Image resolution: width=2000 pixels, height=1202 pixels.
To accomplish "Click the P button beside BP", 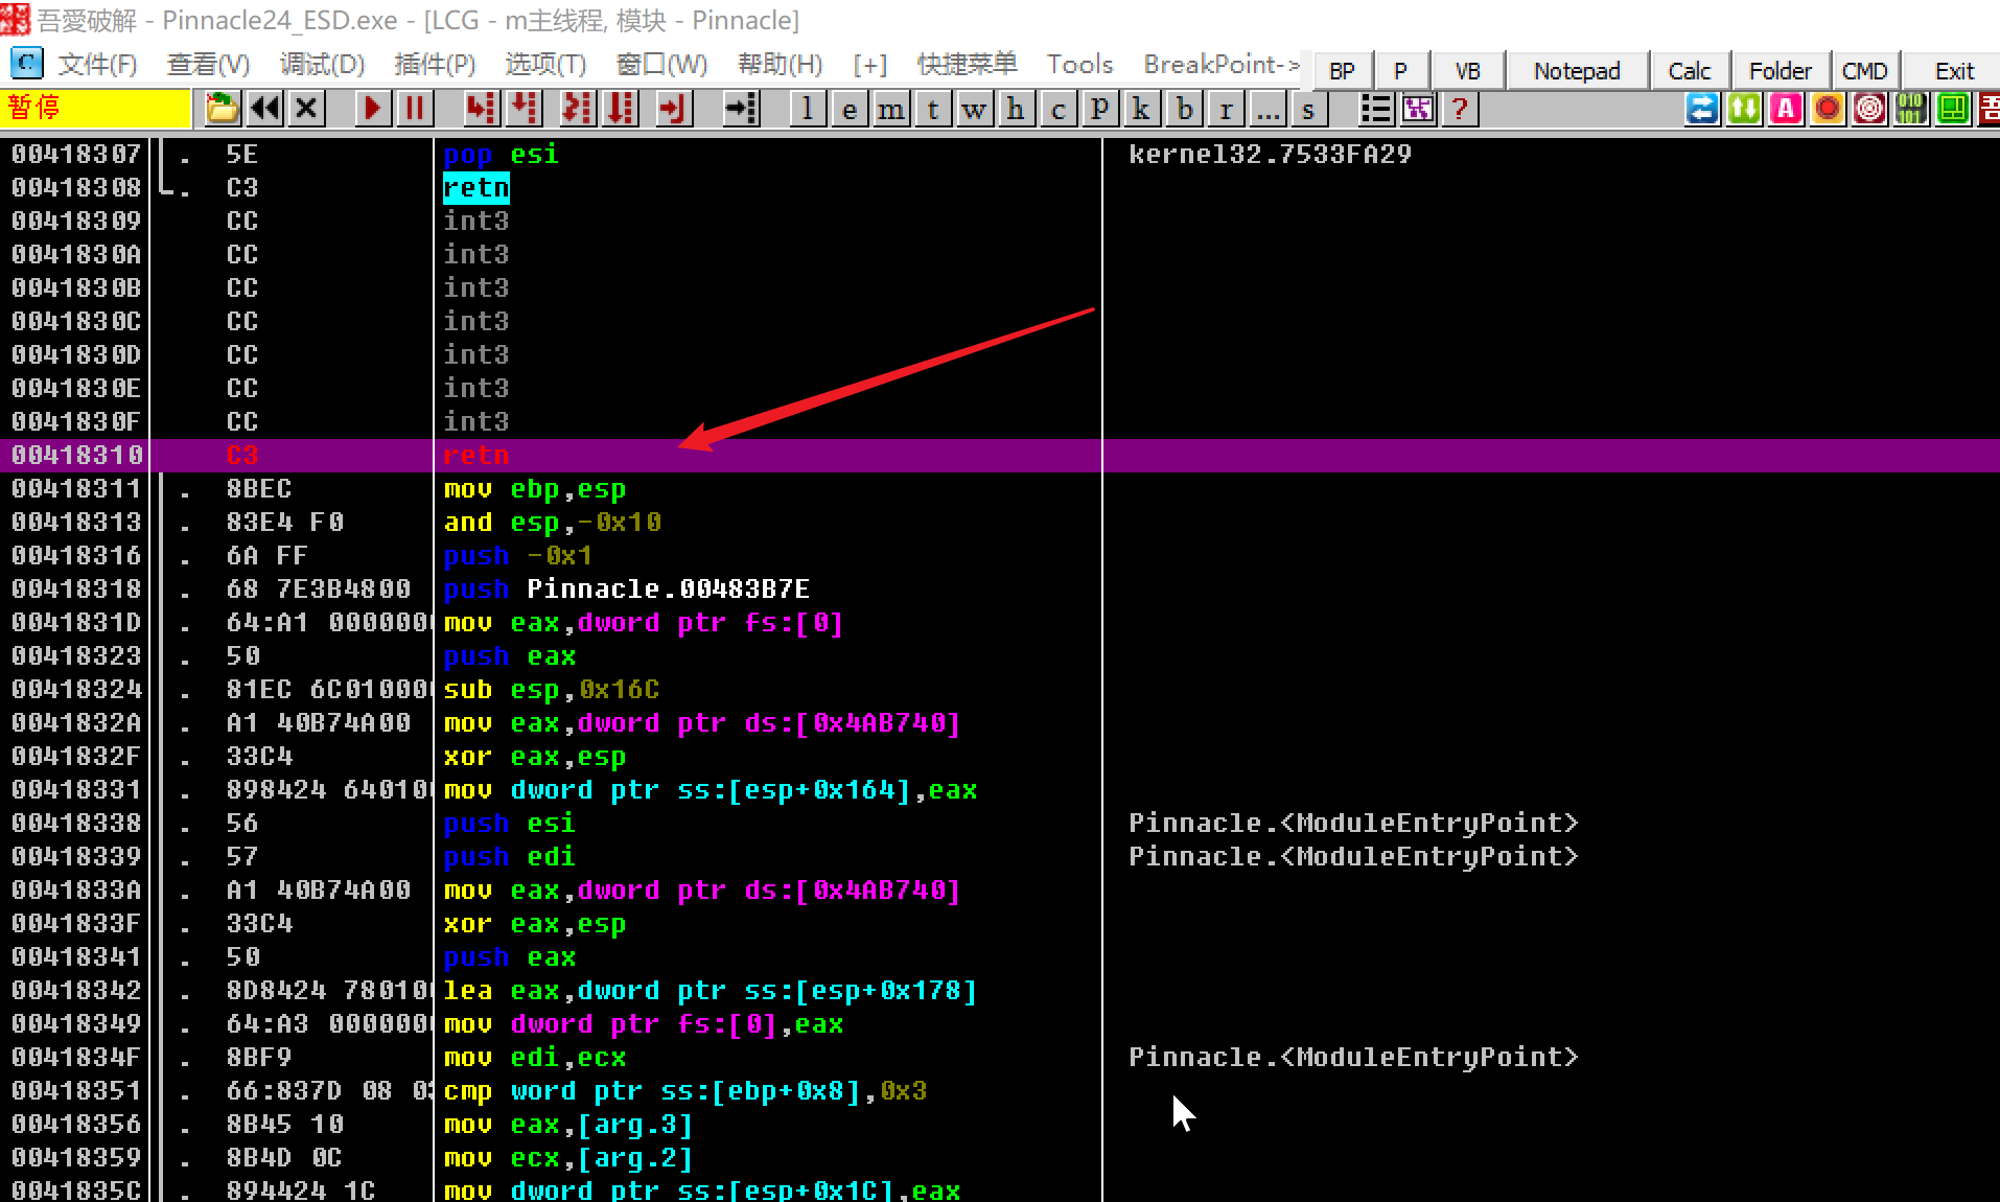I will point(1400,71).
